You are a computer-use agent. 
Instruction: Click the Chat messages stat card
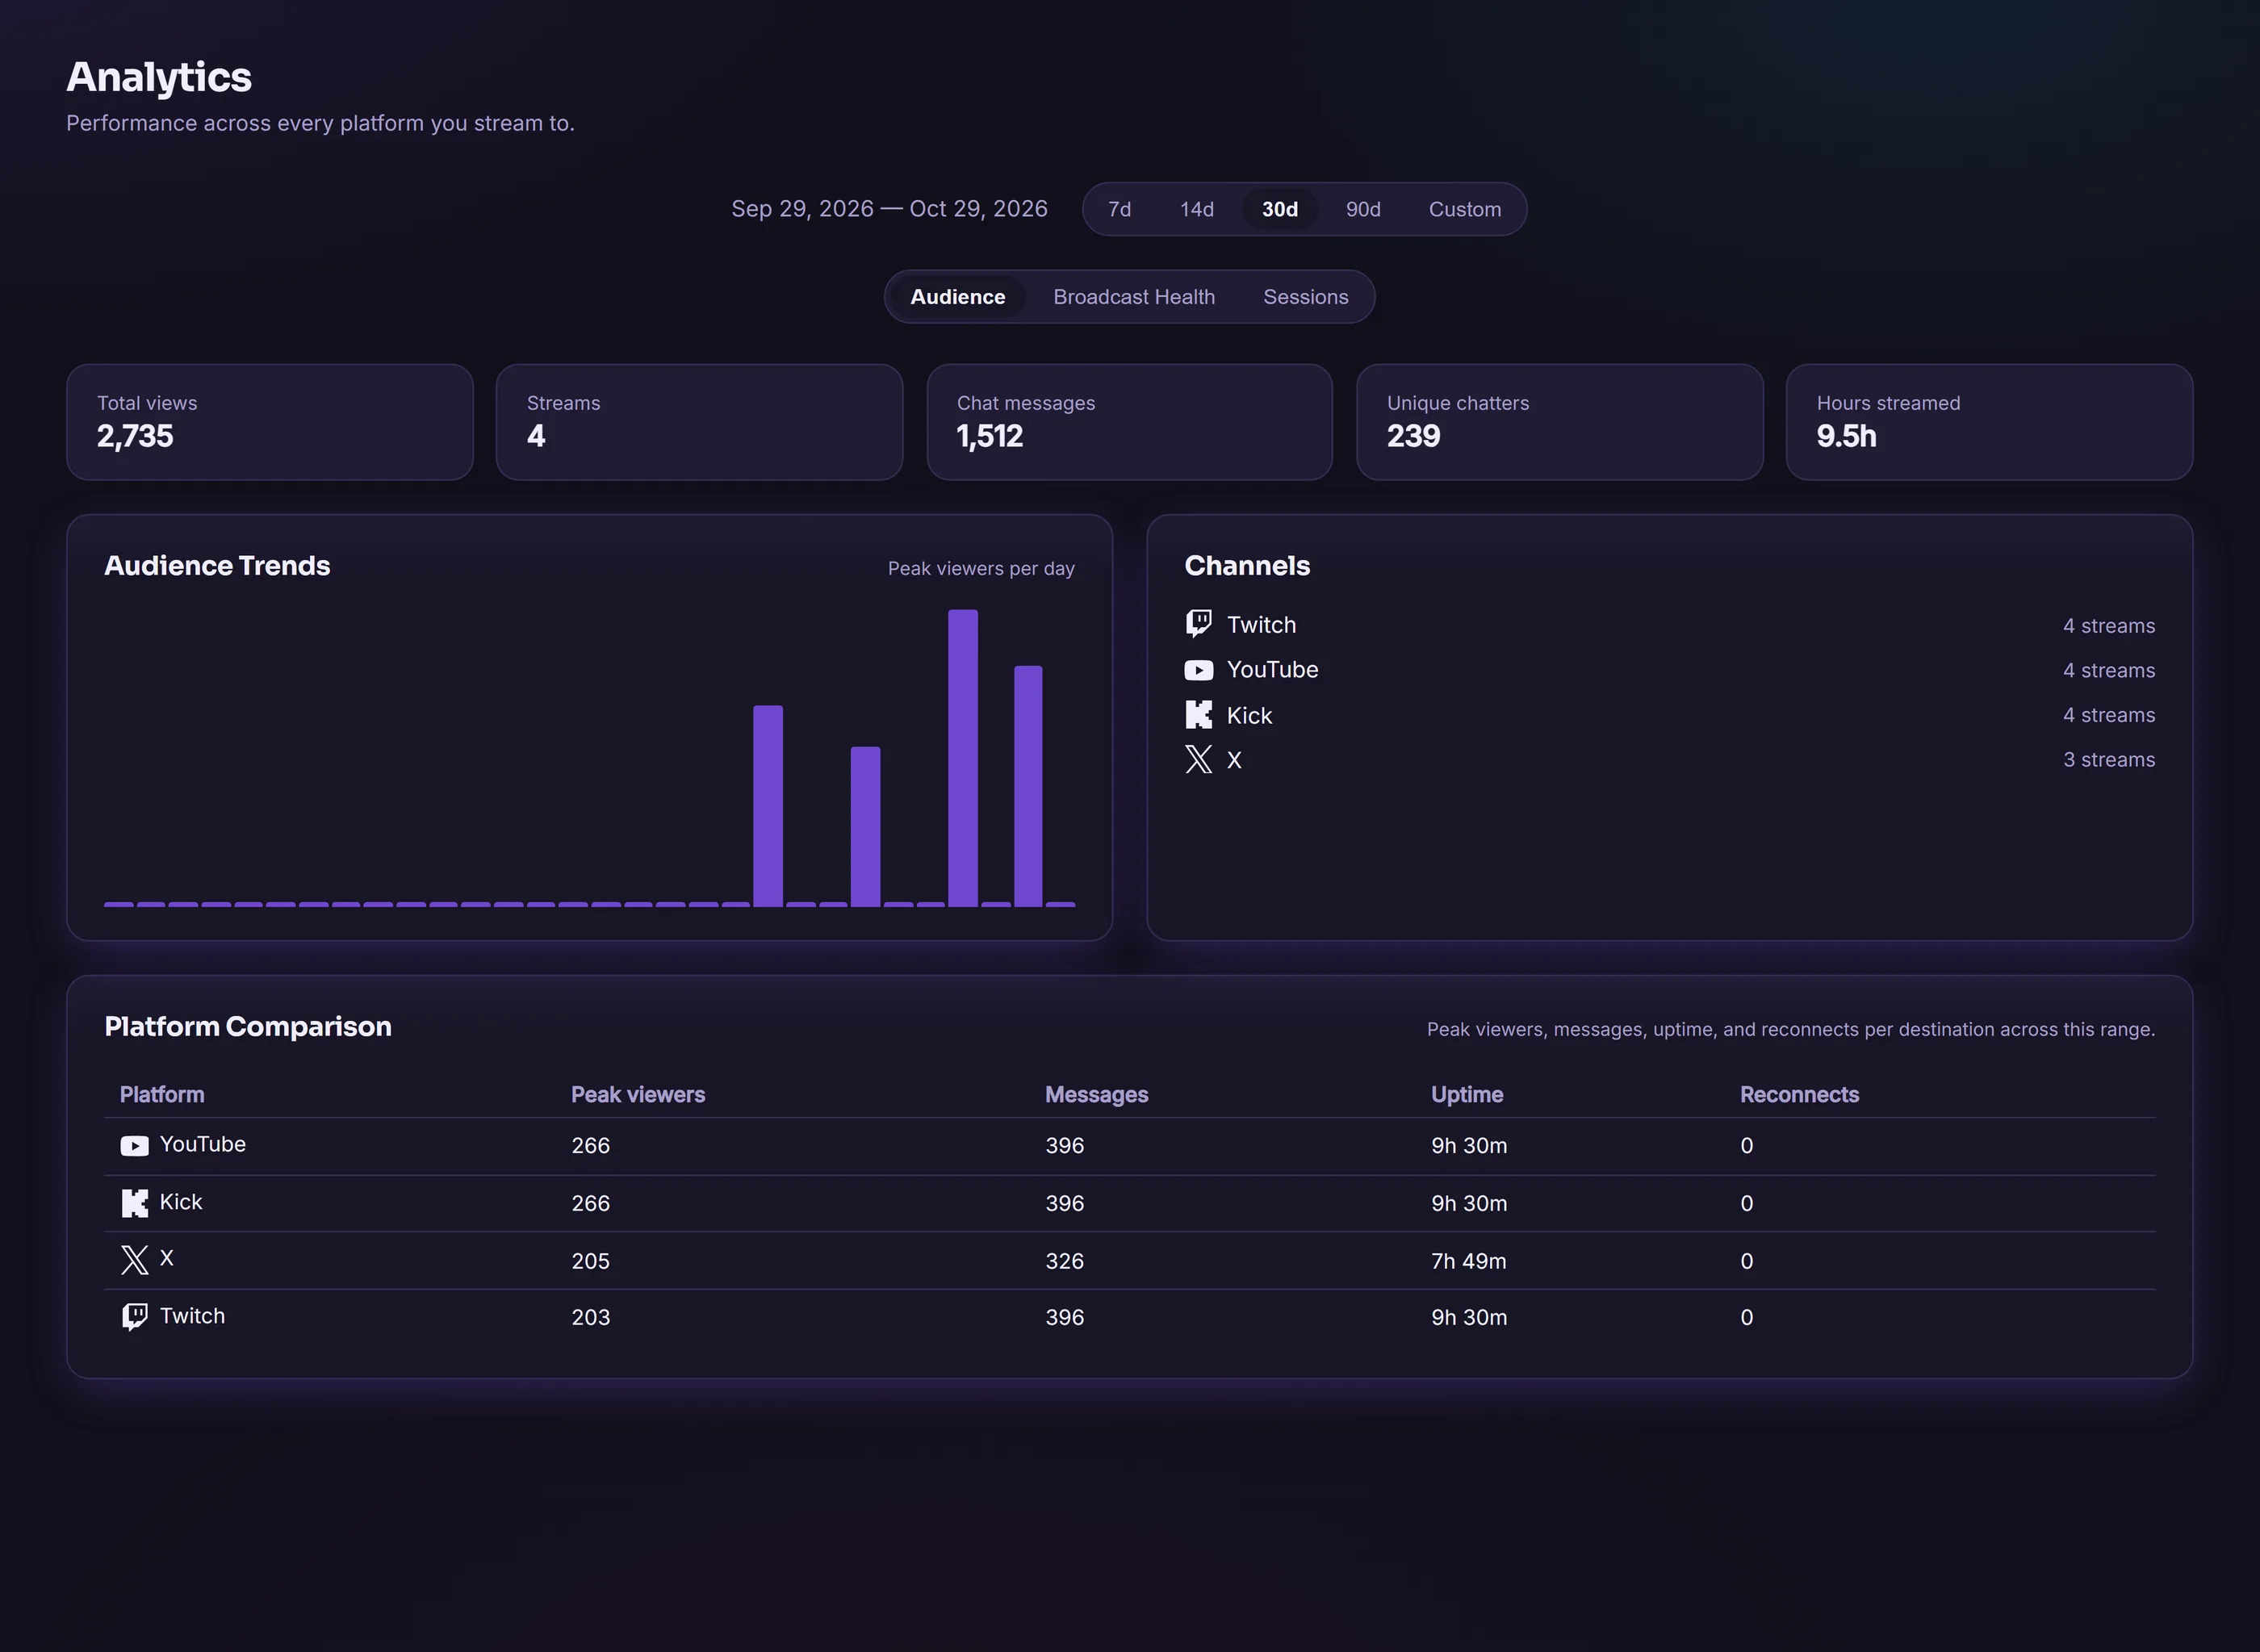coord(1129,422)
